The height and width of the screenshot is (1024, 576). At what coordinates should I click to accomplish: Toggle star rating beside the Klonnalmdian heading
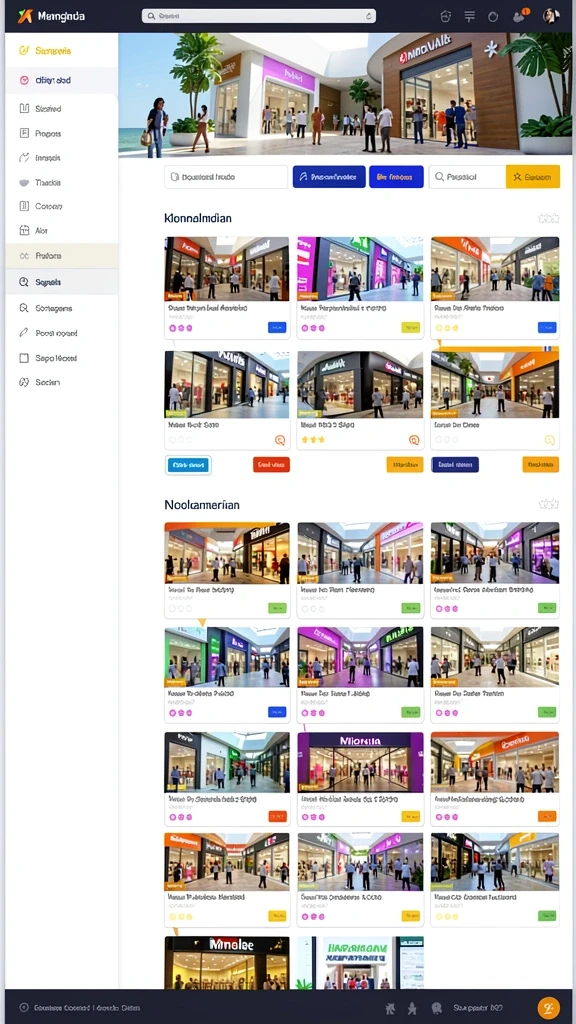tap(549, 218)
